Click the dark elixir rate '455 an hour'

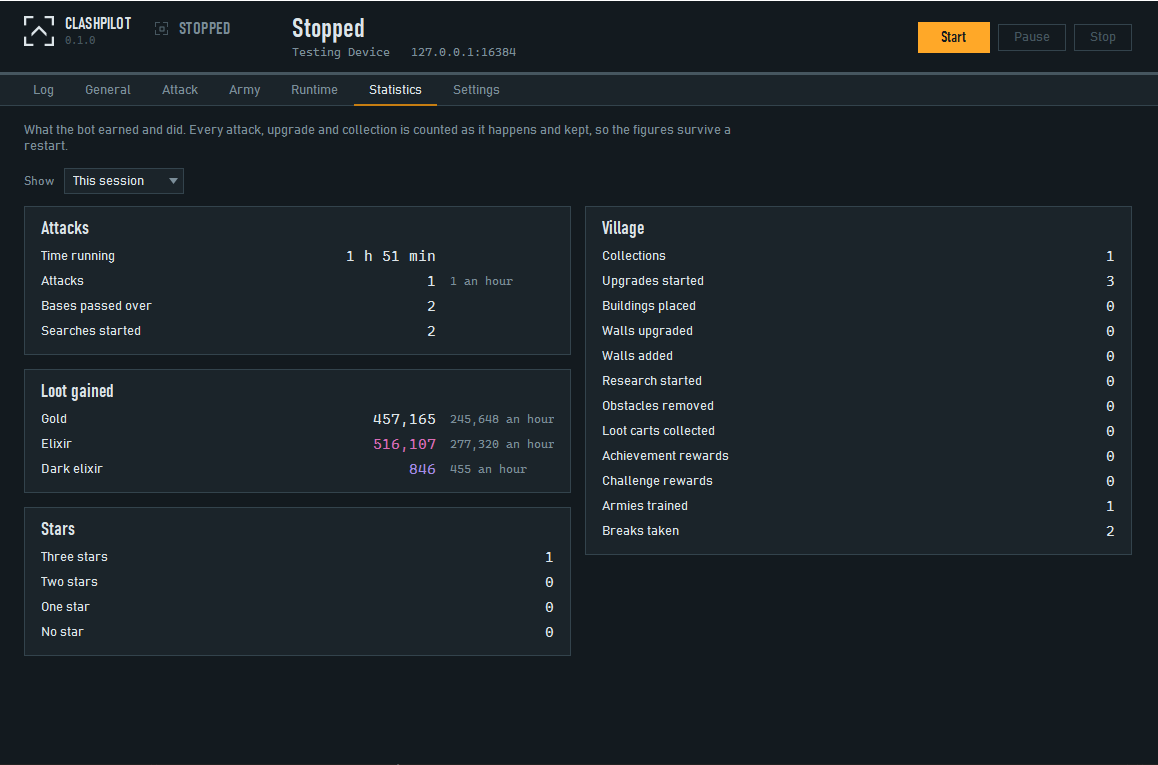pyautogui.click(x=488, y=470)
